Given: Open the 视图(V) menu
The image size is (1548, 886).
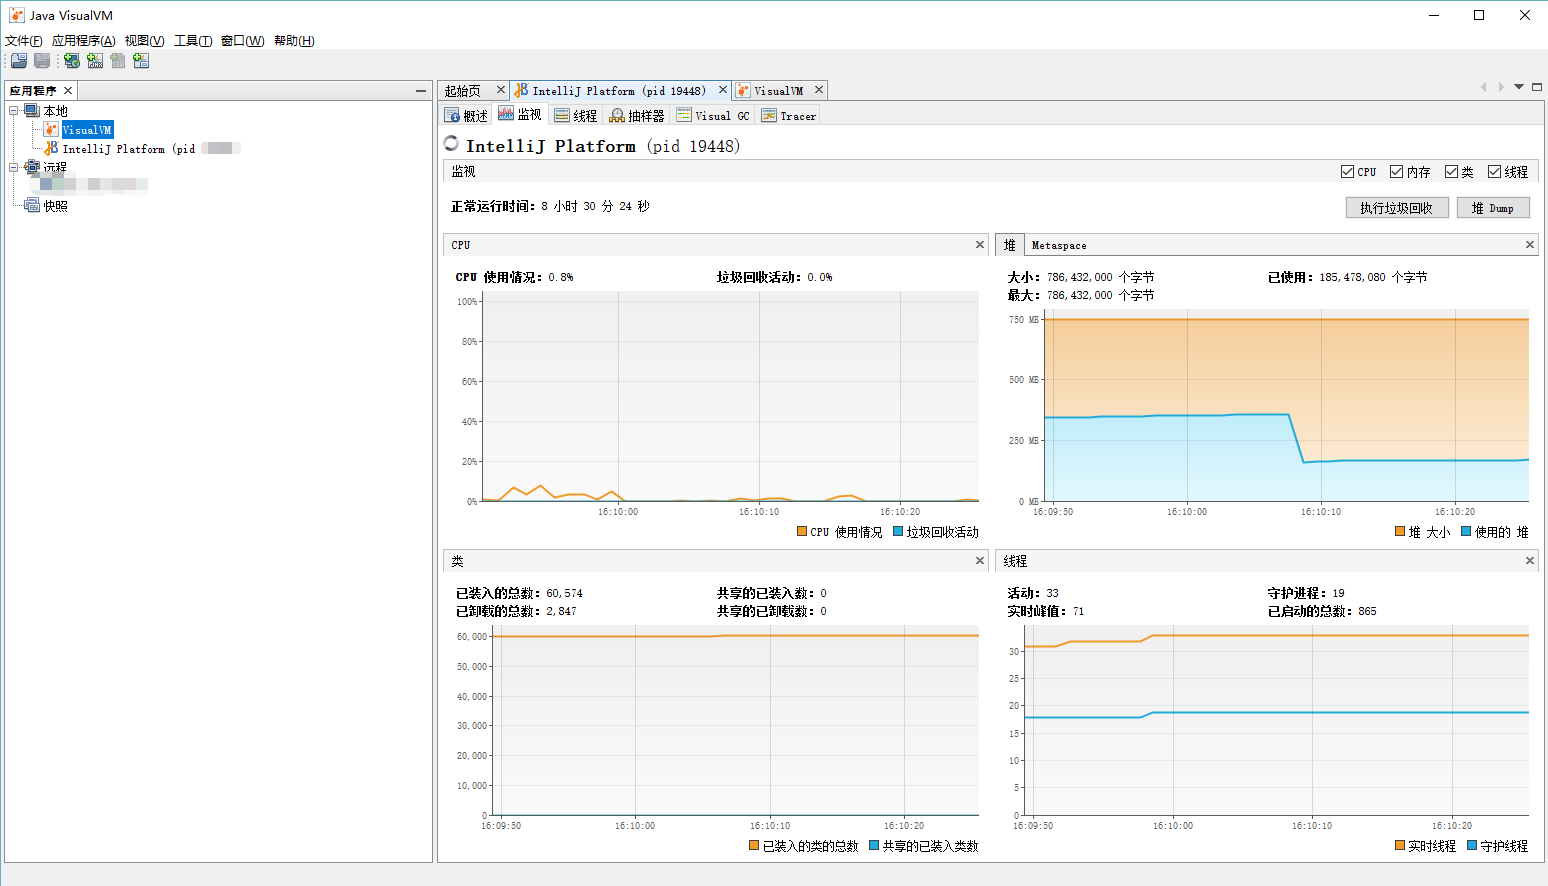Looking at the screenshot, I should coord(144,41).
